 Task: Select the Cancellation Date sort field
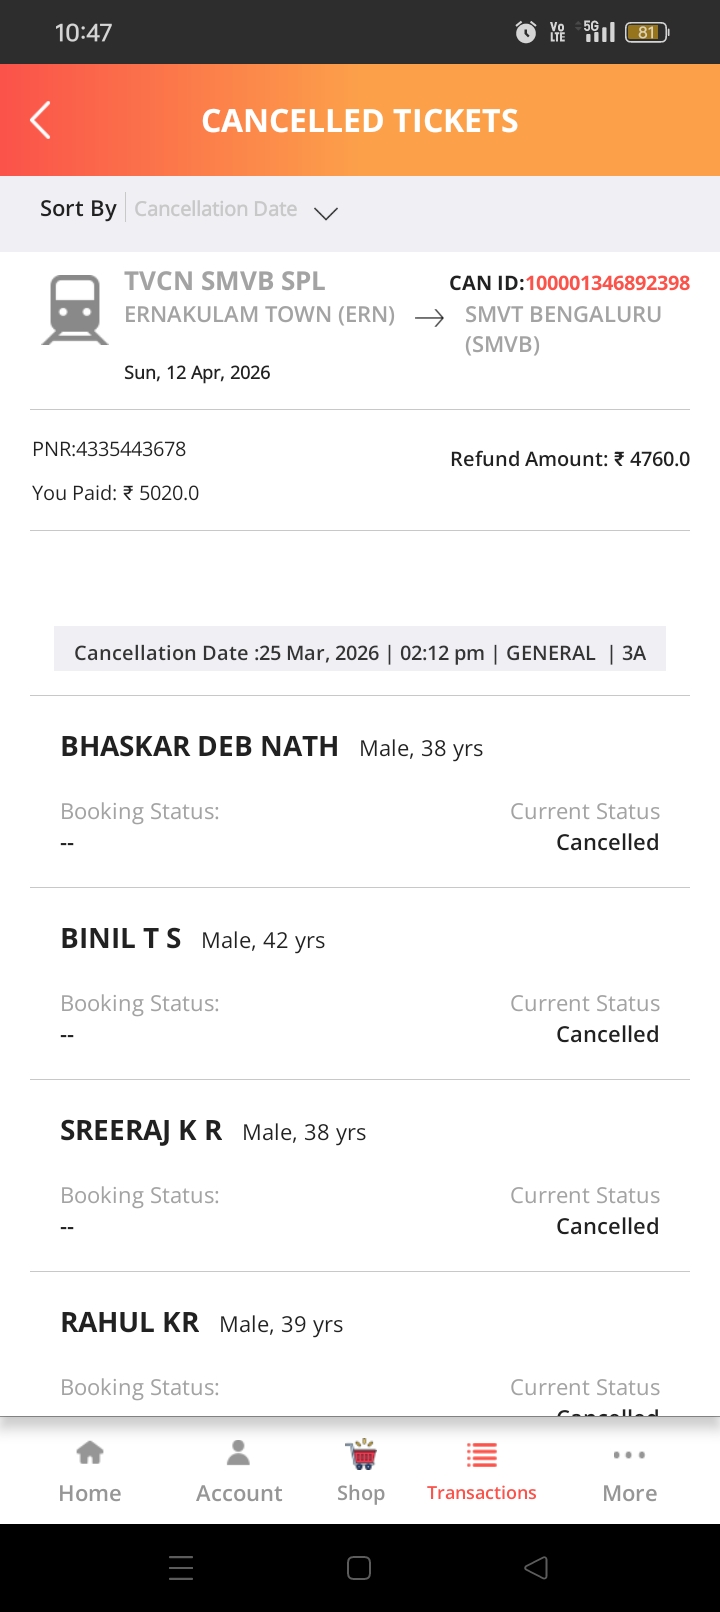coord(216,209)
